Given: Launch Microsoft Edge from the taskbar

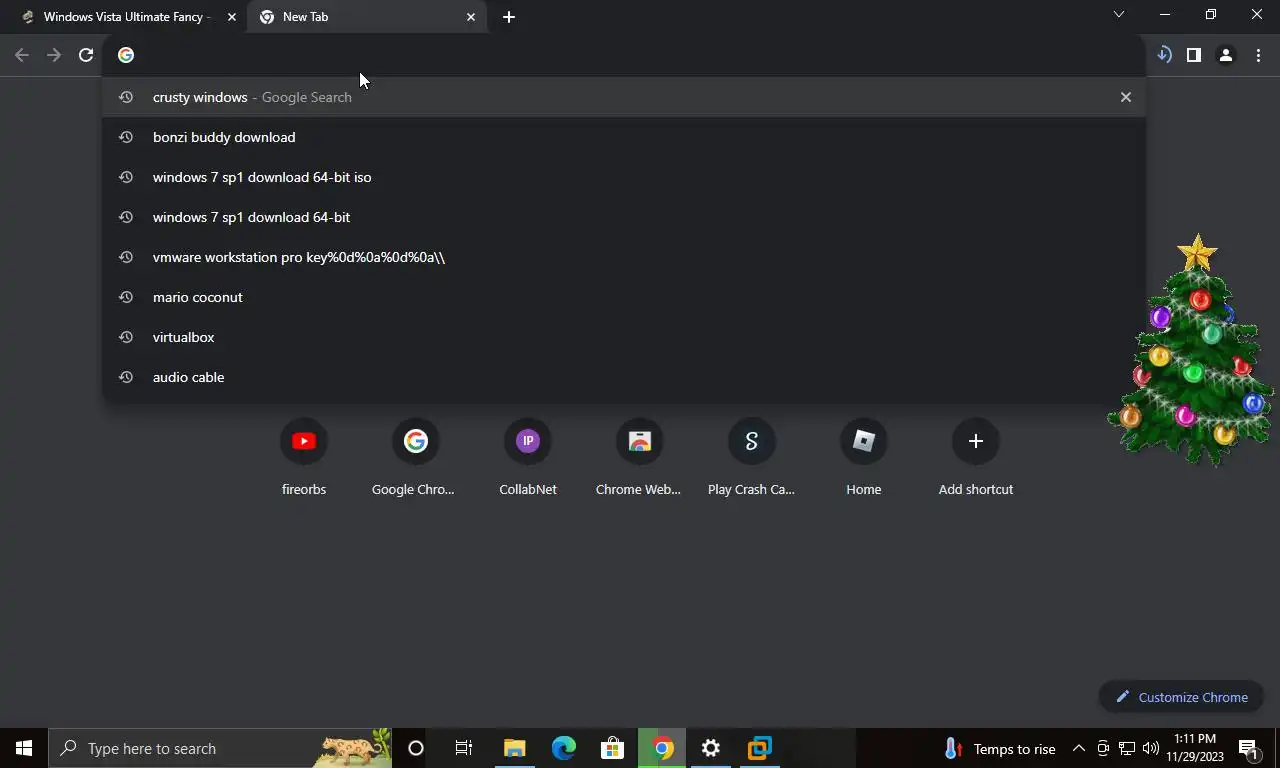Looking at the screenshot, I should click(x=564, y=748).
